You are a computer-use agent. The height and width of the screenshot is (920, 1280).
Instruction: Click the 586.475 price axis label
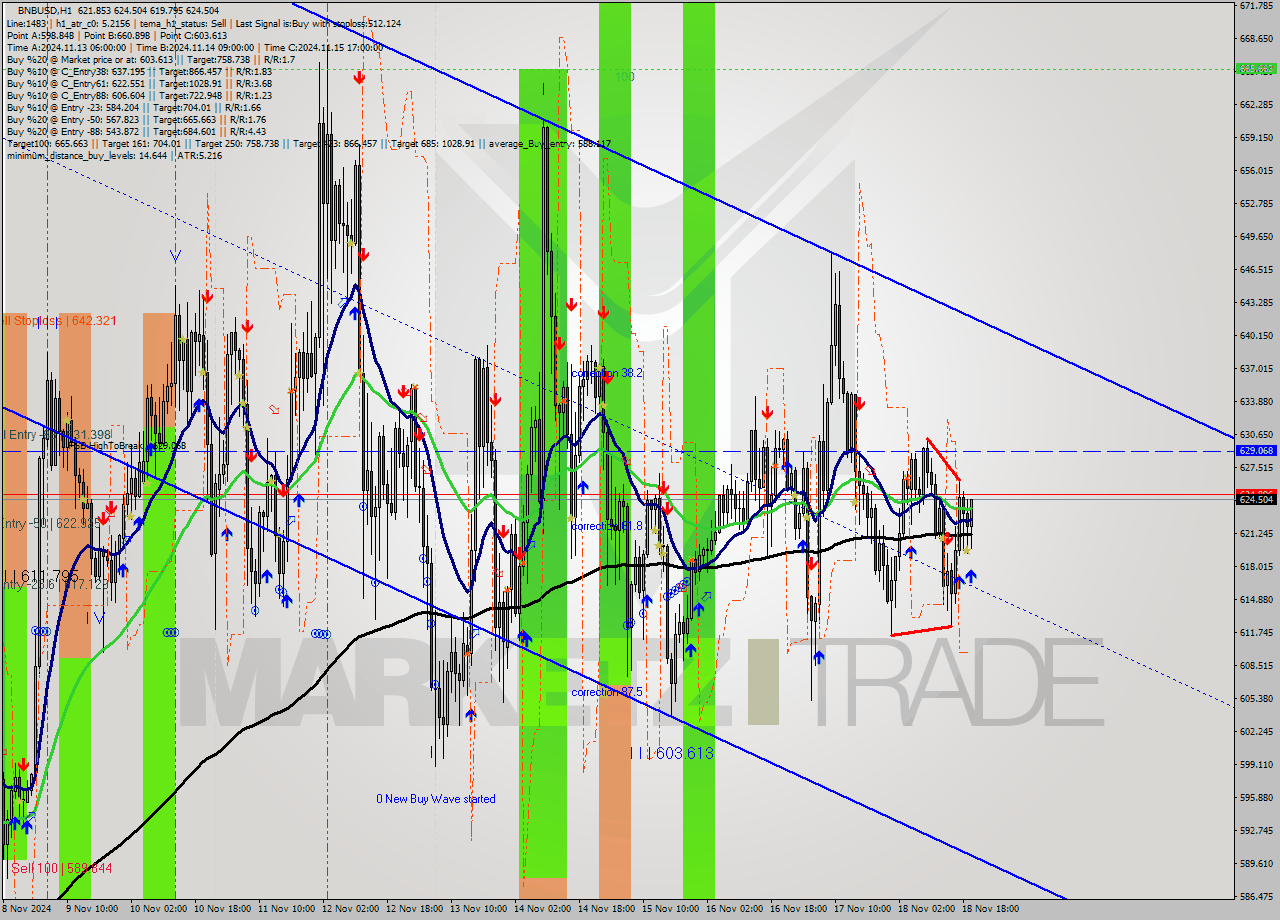pos(1256,897)
